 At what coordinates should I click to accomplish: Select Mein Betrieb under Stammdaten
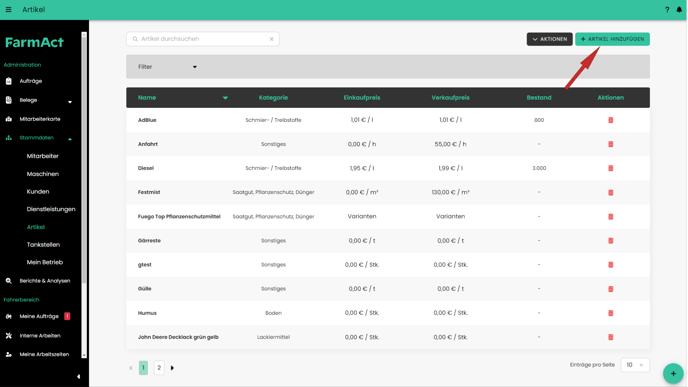click(x=45, y=262)
